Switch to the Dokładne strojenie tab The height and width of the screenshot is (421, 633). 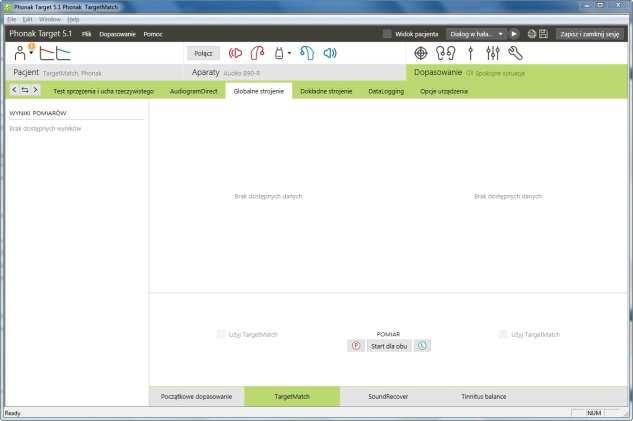pyautogui.click(x=326, y=91)
